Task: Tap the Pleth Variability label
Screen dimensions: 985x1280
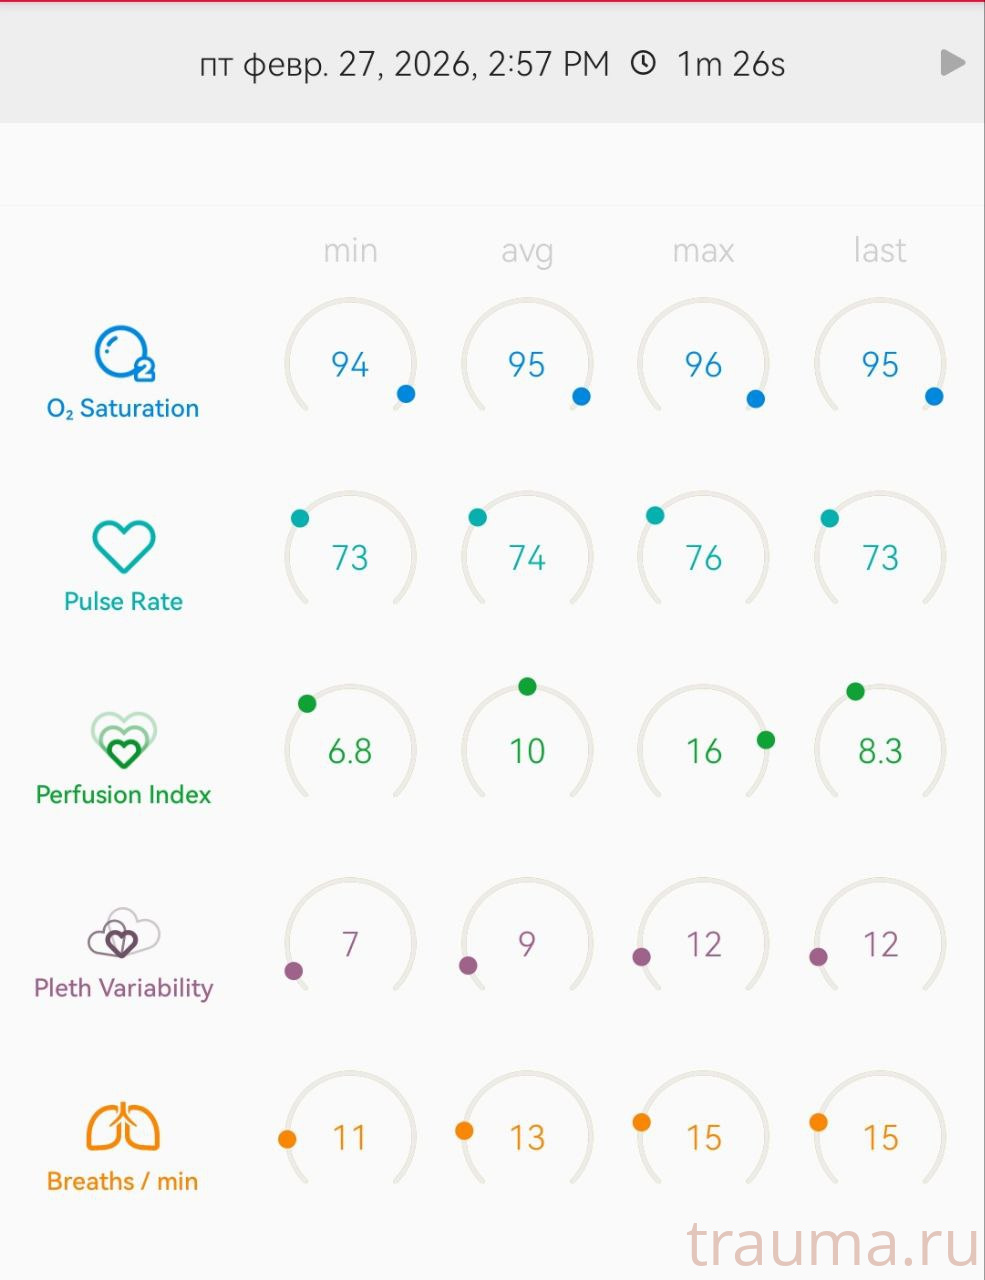Action: pos(123,988)
